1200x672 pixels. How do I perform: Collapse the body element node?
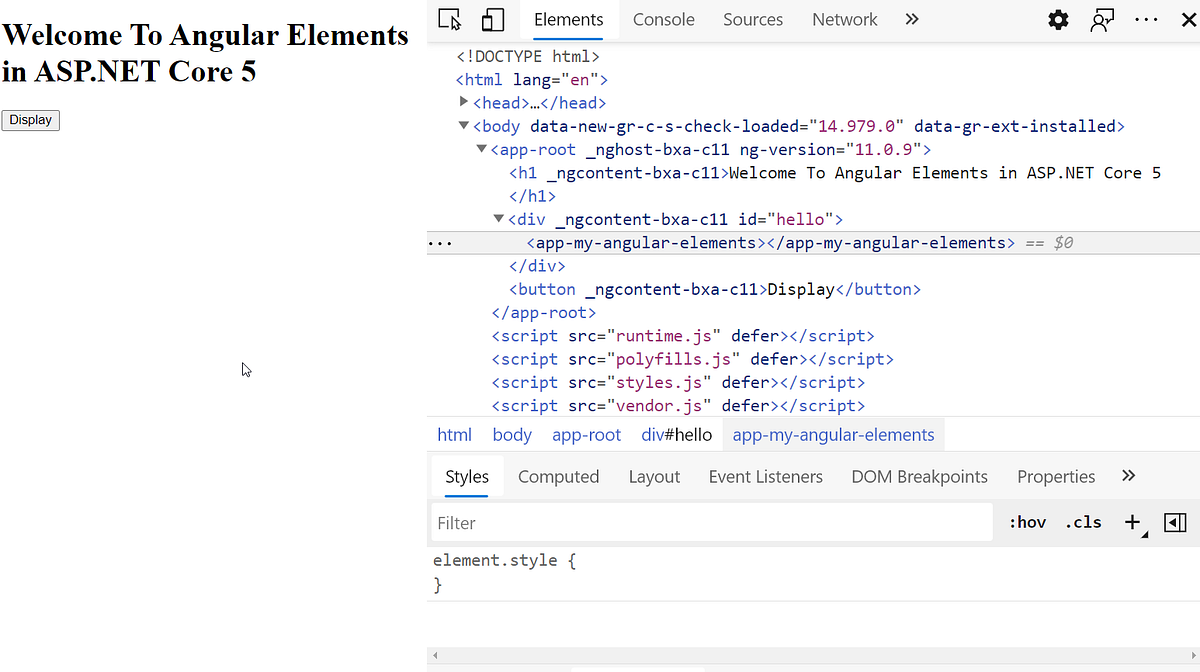[x=464, y=126]
